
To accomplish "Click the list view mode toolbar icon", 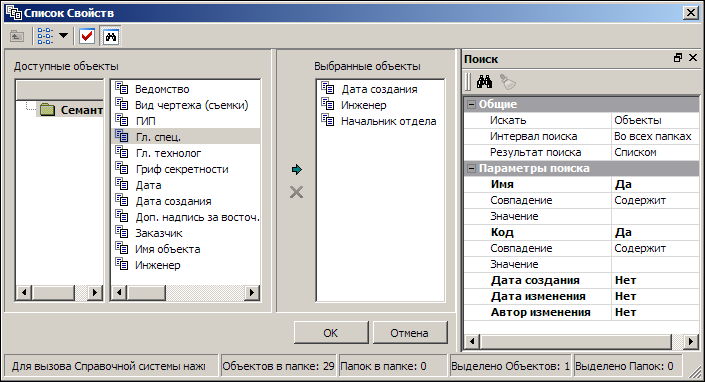I will (x=45, y=36).
